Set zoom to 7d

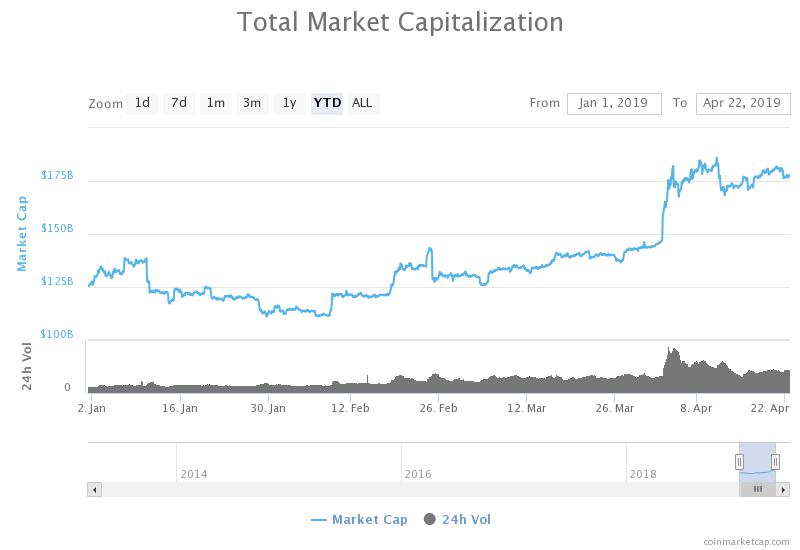(x=179, y=103)
